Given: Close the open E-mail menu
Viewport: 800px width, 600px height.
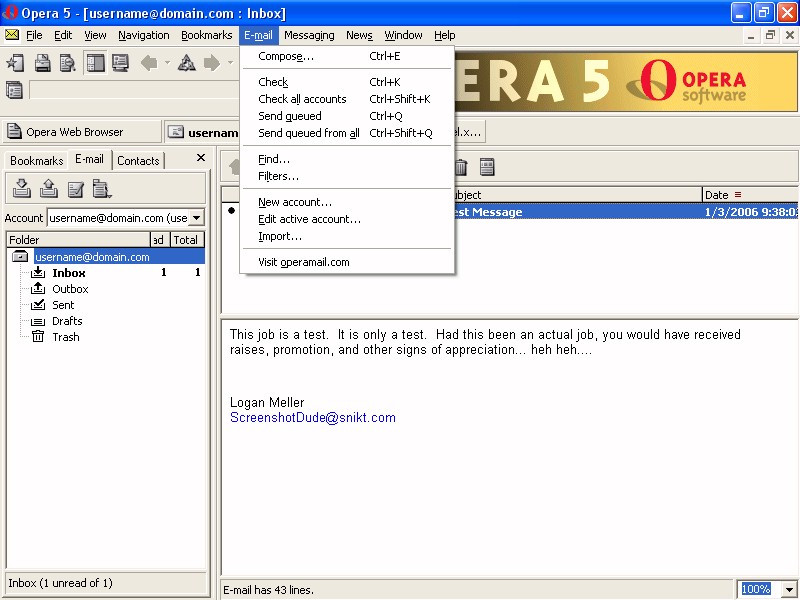Looking at the screenshot, I should (258, 35).
